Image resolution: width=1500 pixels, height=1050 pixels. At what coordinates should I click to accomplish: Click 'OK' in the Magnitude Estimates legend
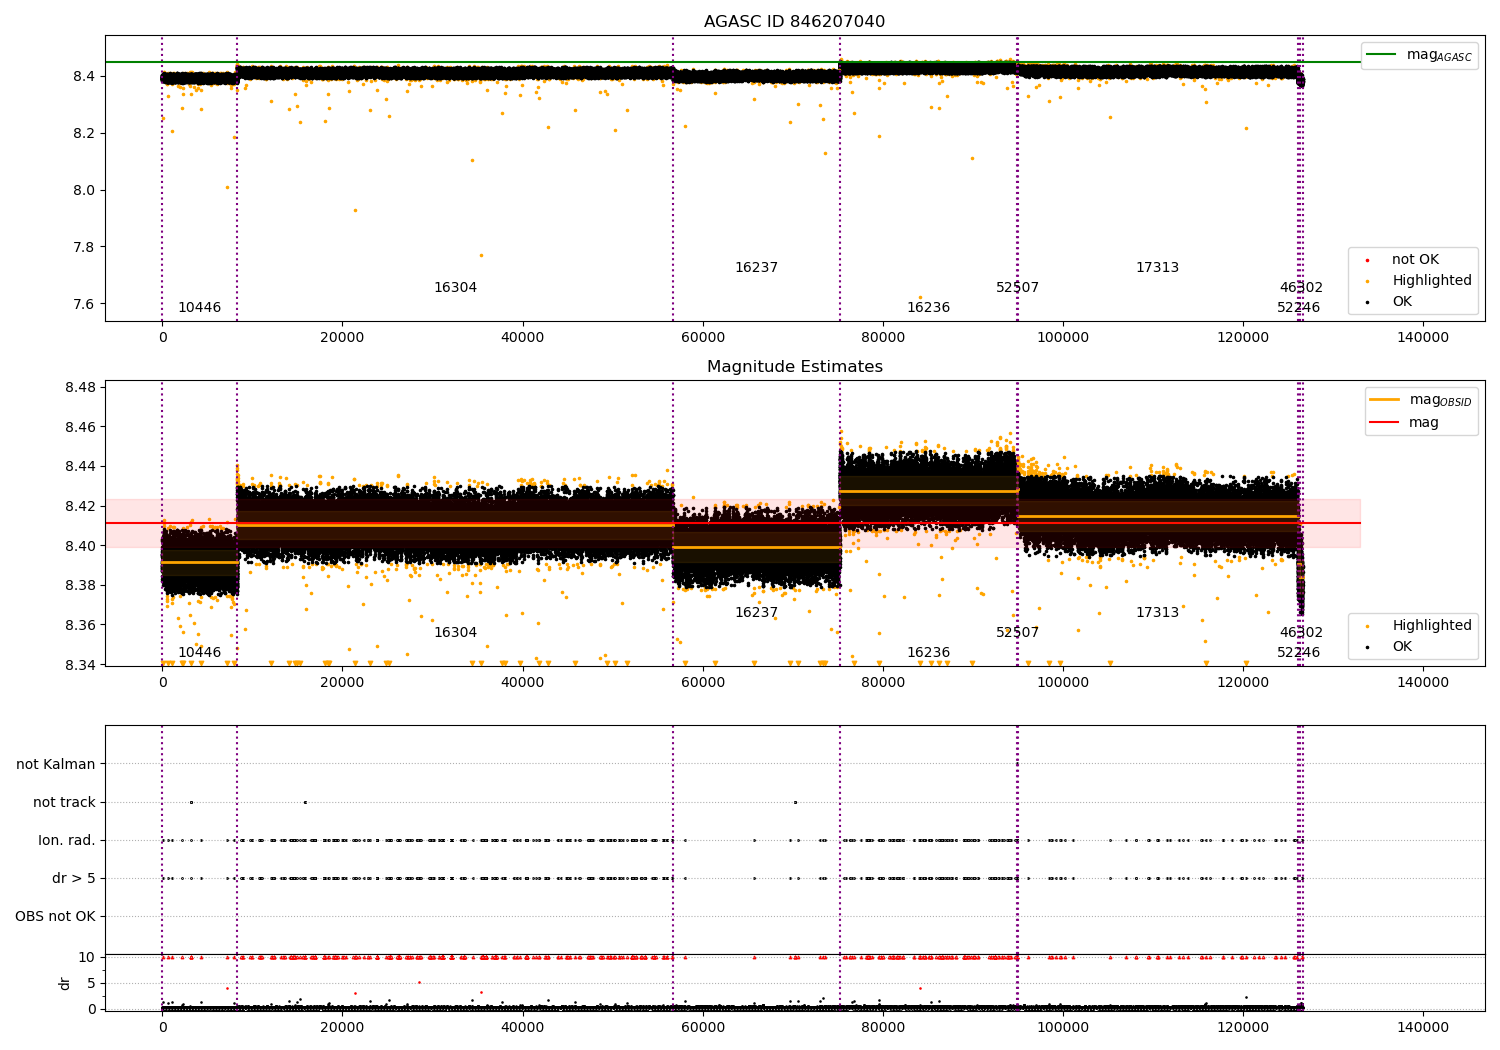click(x=1402, y=647)
